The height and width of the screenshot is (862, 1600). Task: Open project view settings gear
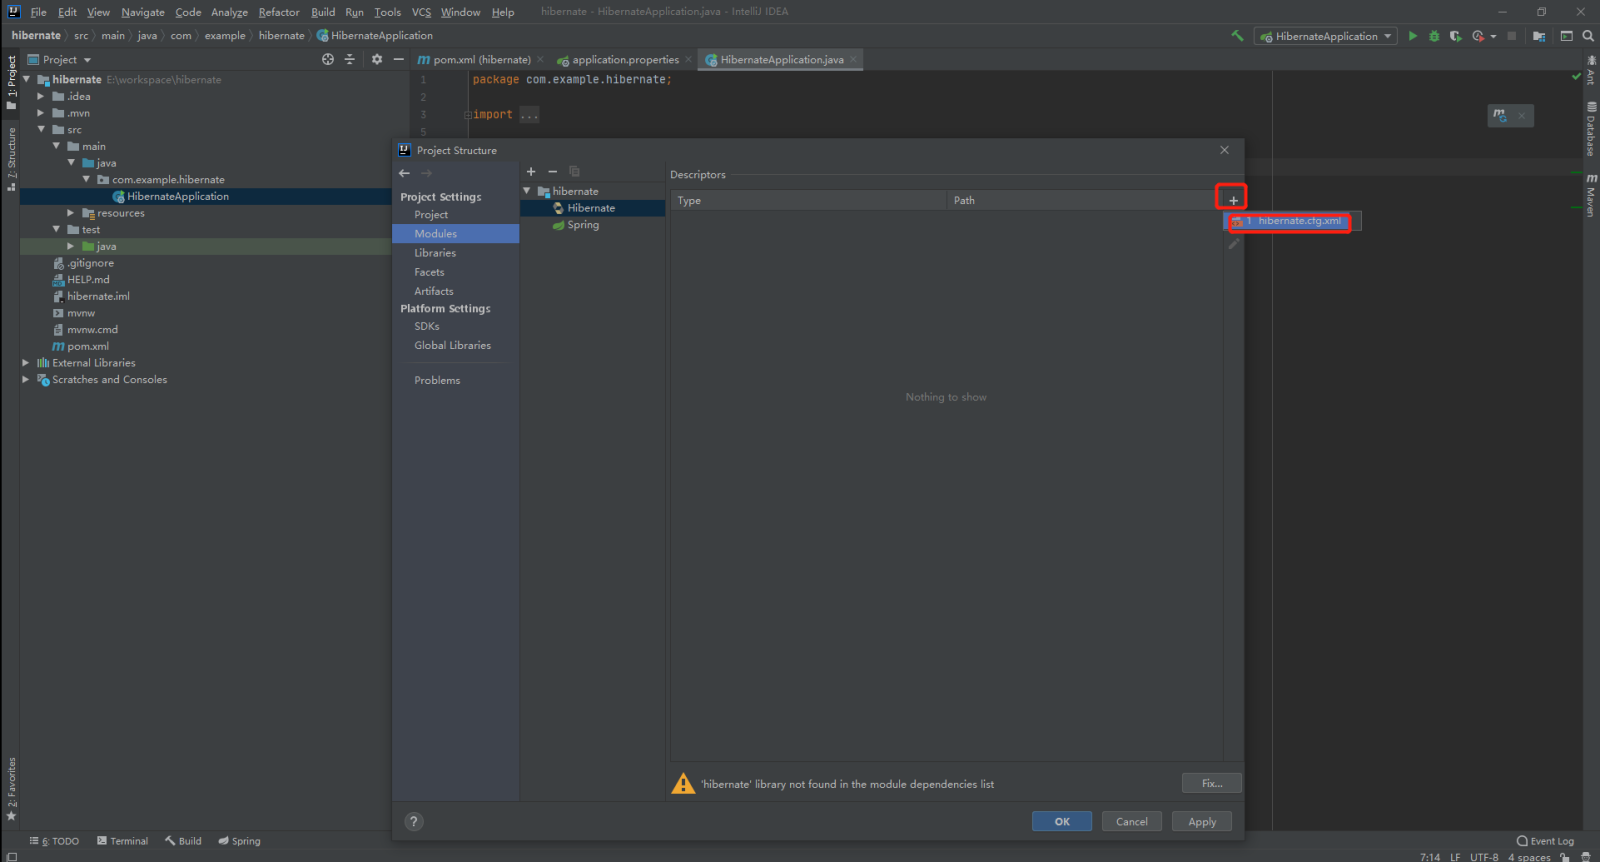[x=377, y=60]
